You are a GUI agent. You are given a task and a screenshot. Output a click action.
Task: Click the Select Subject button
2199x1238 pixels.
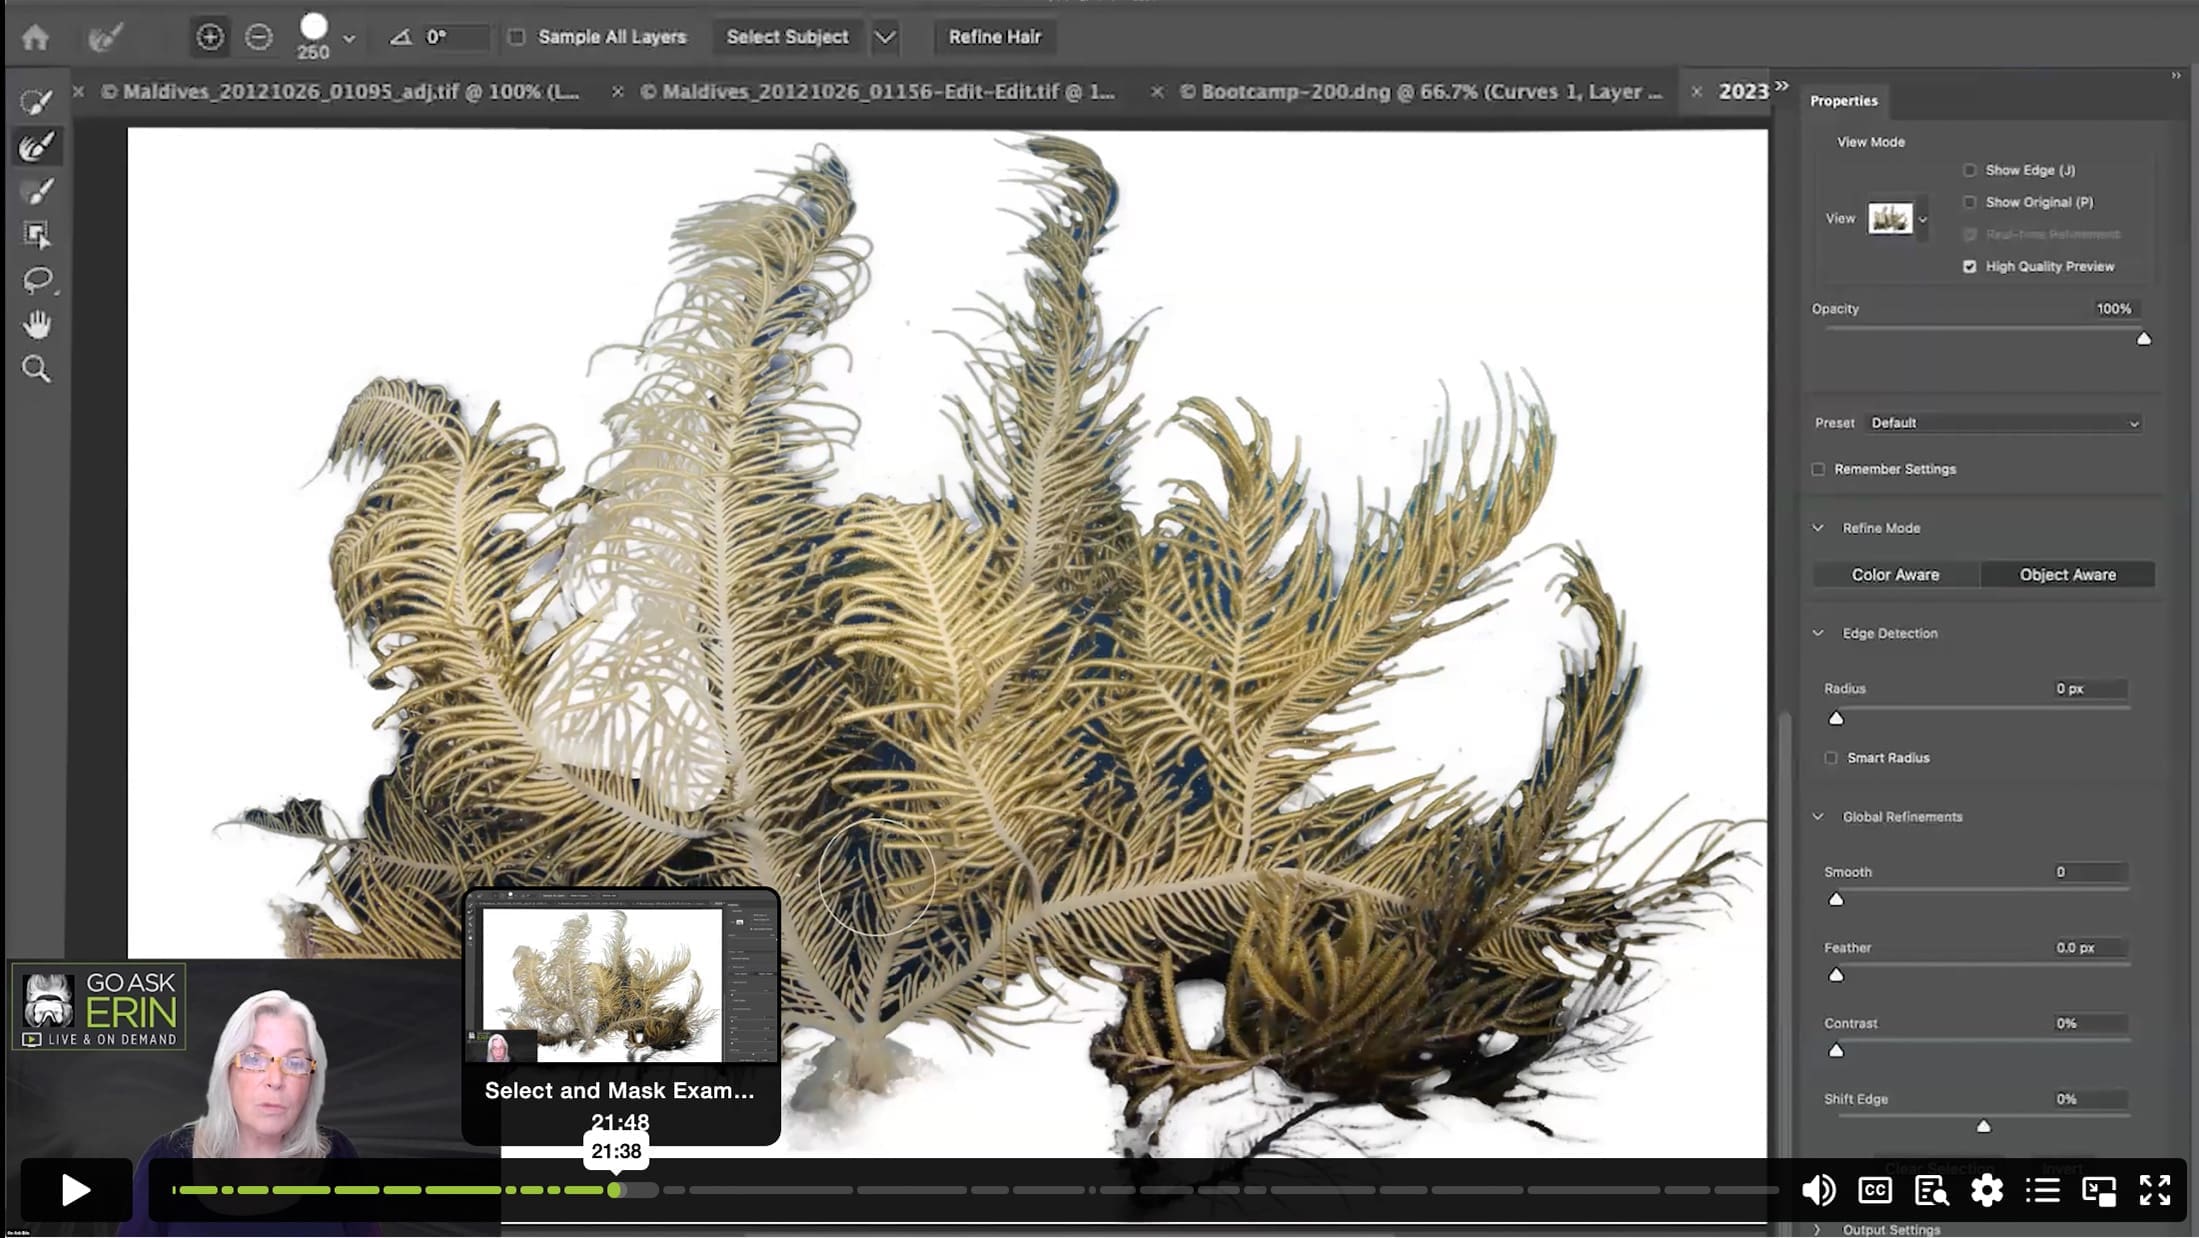[787, 37]
